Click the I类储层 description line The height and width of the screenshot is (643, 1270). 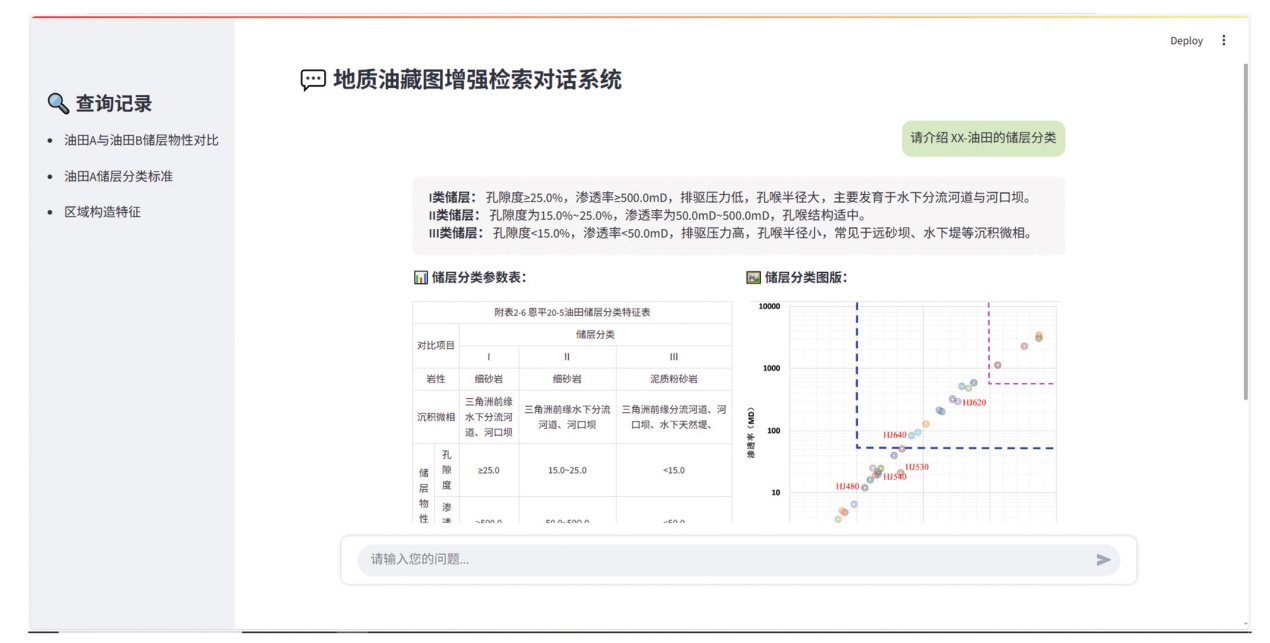(730, 197)
